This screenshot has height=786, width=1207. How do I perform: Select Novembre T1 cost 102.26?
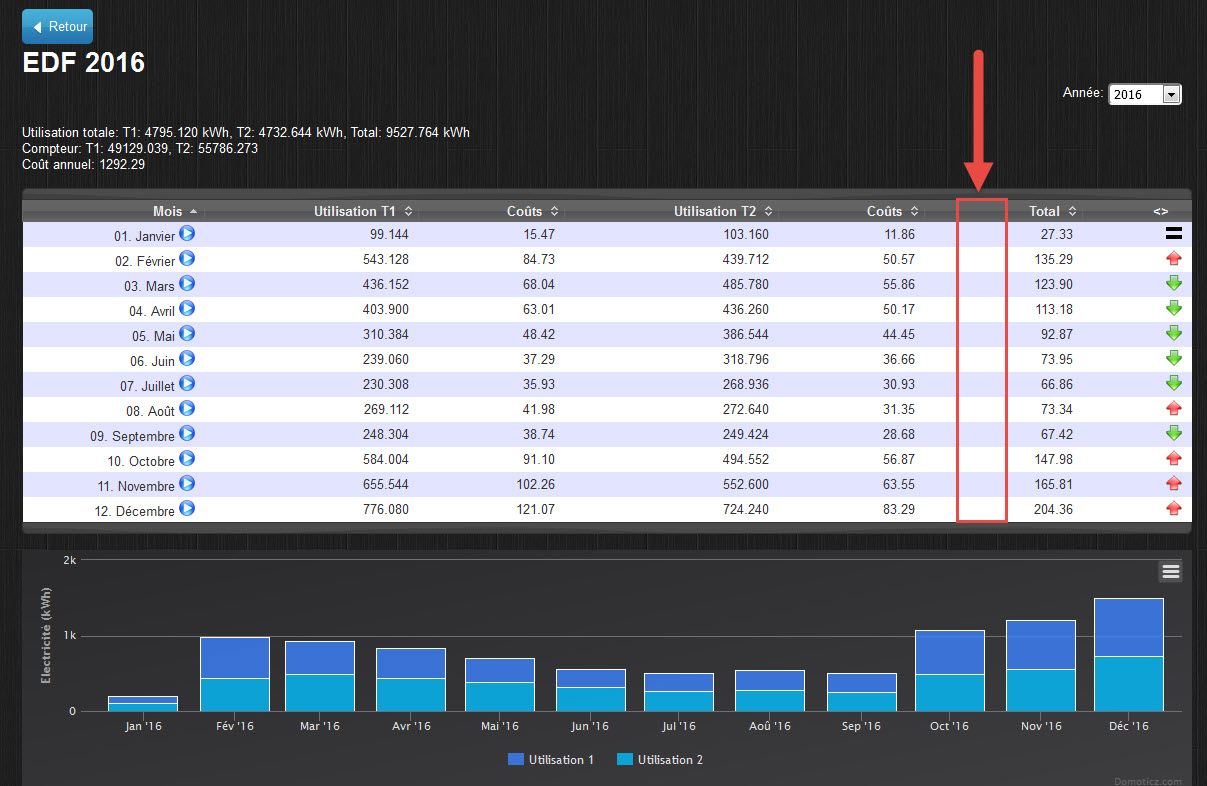[534, 484]
